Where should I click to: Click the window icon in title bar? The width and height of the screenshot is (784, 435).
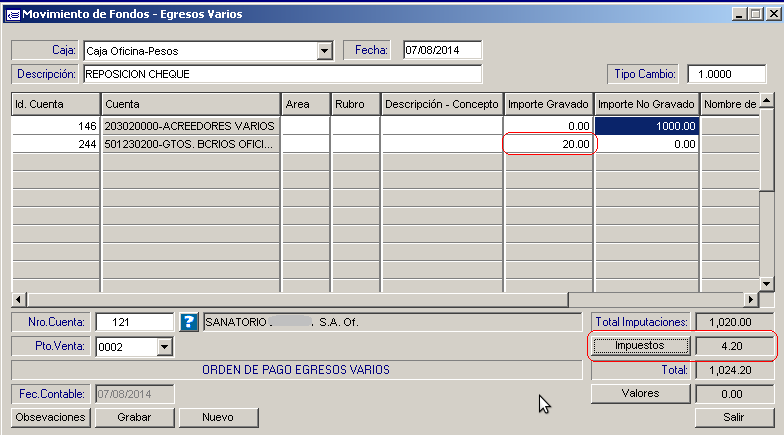click(12, 14)
